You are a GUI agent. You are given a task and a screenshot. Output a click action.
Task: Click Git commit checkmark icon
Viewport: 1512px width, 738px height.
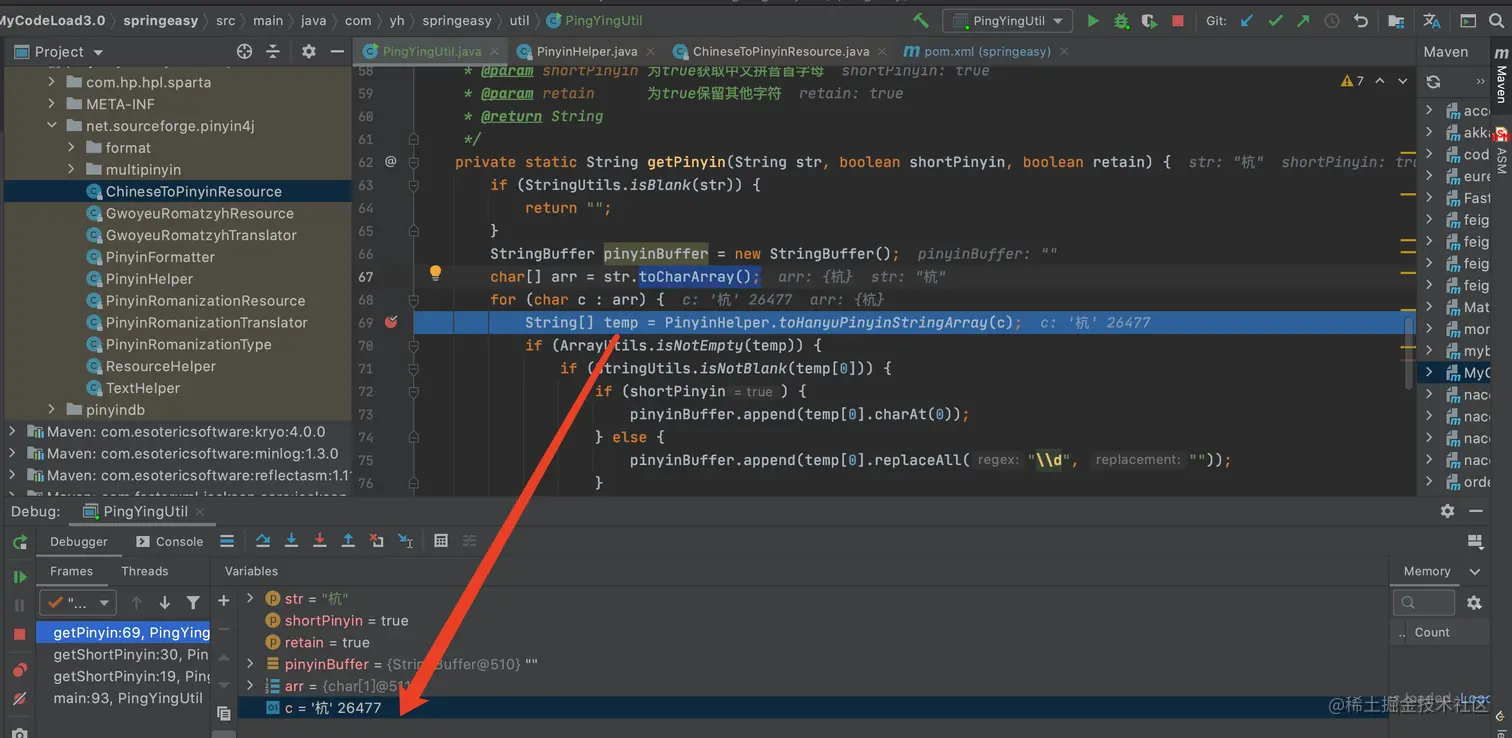tap(1275, 21)
